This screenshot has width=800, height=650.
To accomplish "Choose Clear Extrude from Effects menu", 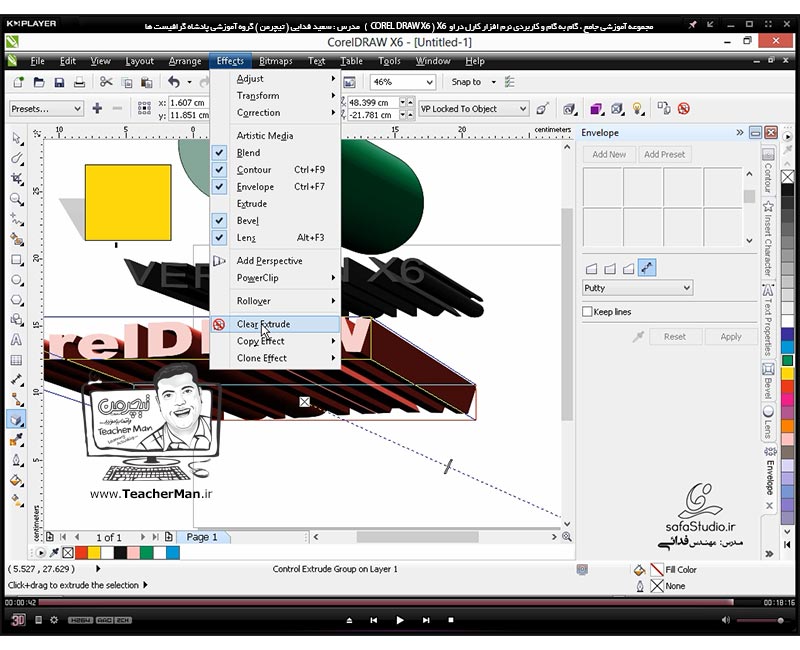I will pyautogui.click(x=276, y=324).
